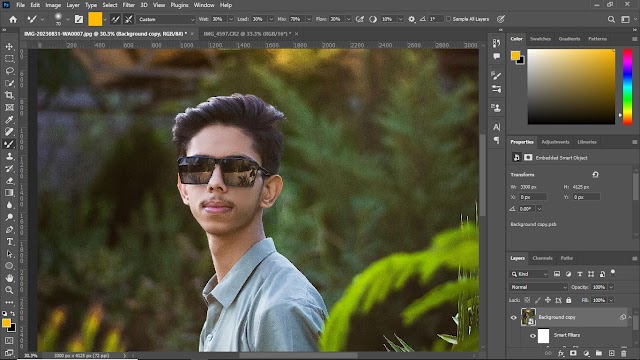Toggle Lock all layer attributes
This screenshot has width=640, height=360.
click(569, 300)
